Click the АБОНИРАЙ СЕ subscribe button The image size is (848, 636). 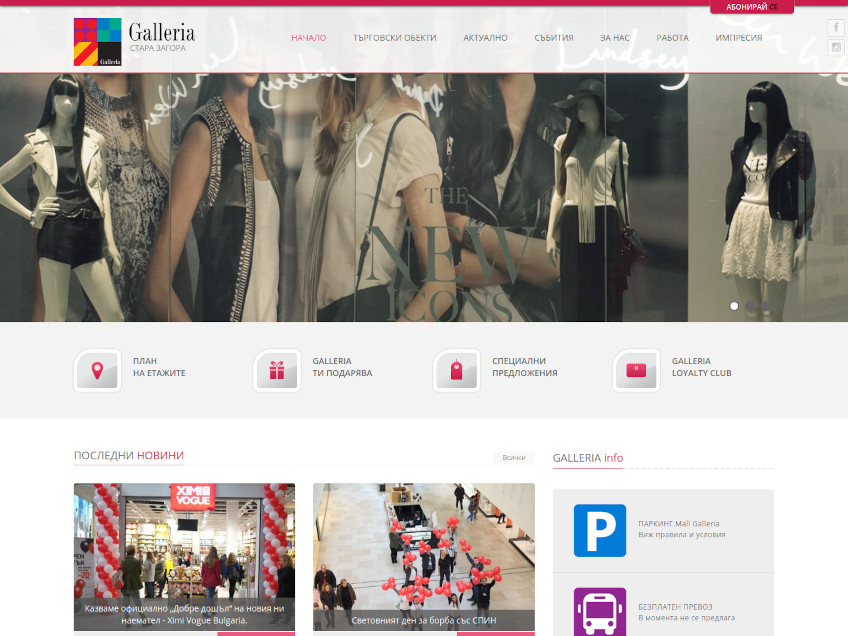point(752,7)
